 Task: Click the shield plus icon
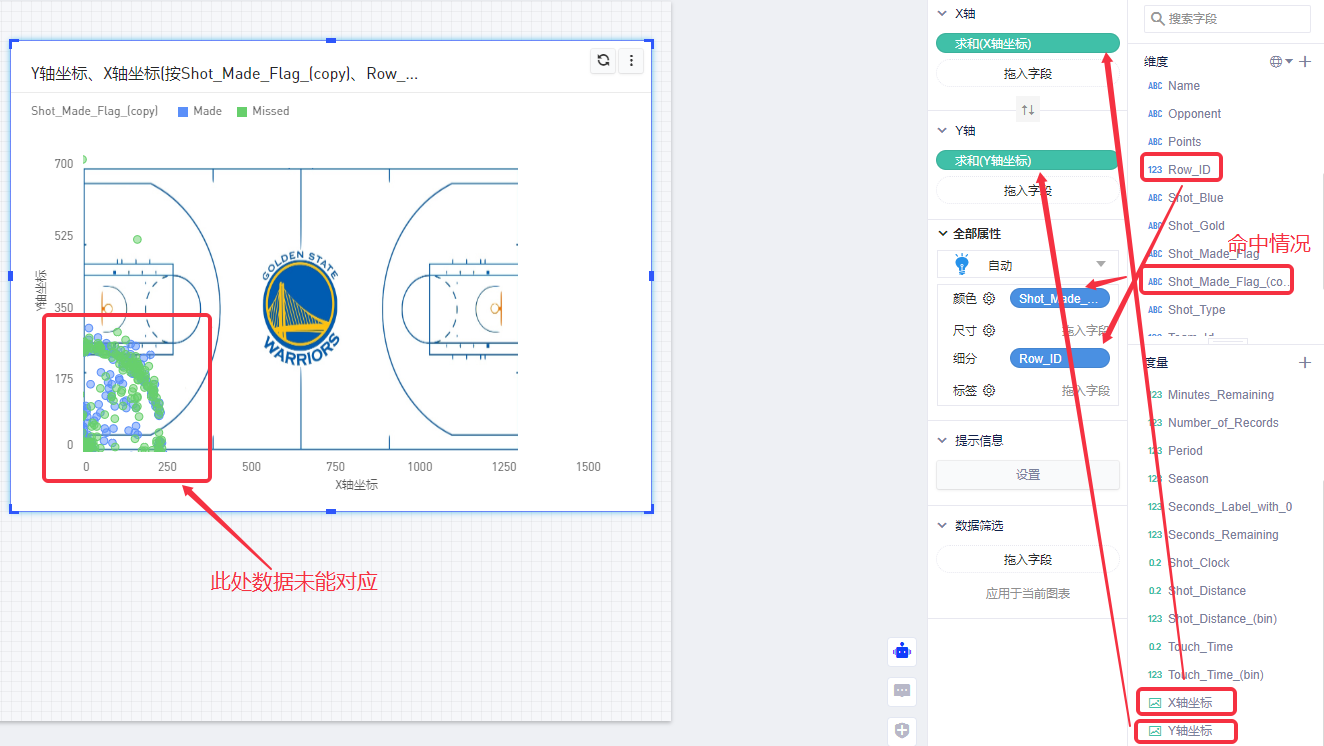(x=902, y=731)
